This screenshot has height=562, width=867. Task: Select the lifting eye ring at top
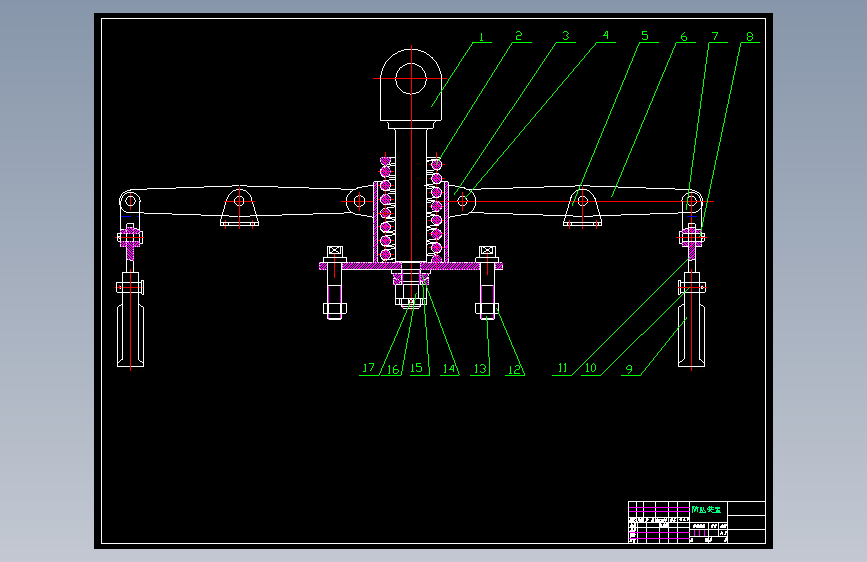click(411, 79)
